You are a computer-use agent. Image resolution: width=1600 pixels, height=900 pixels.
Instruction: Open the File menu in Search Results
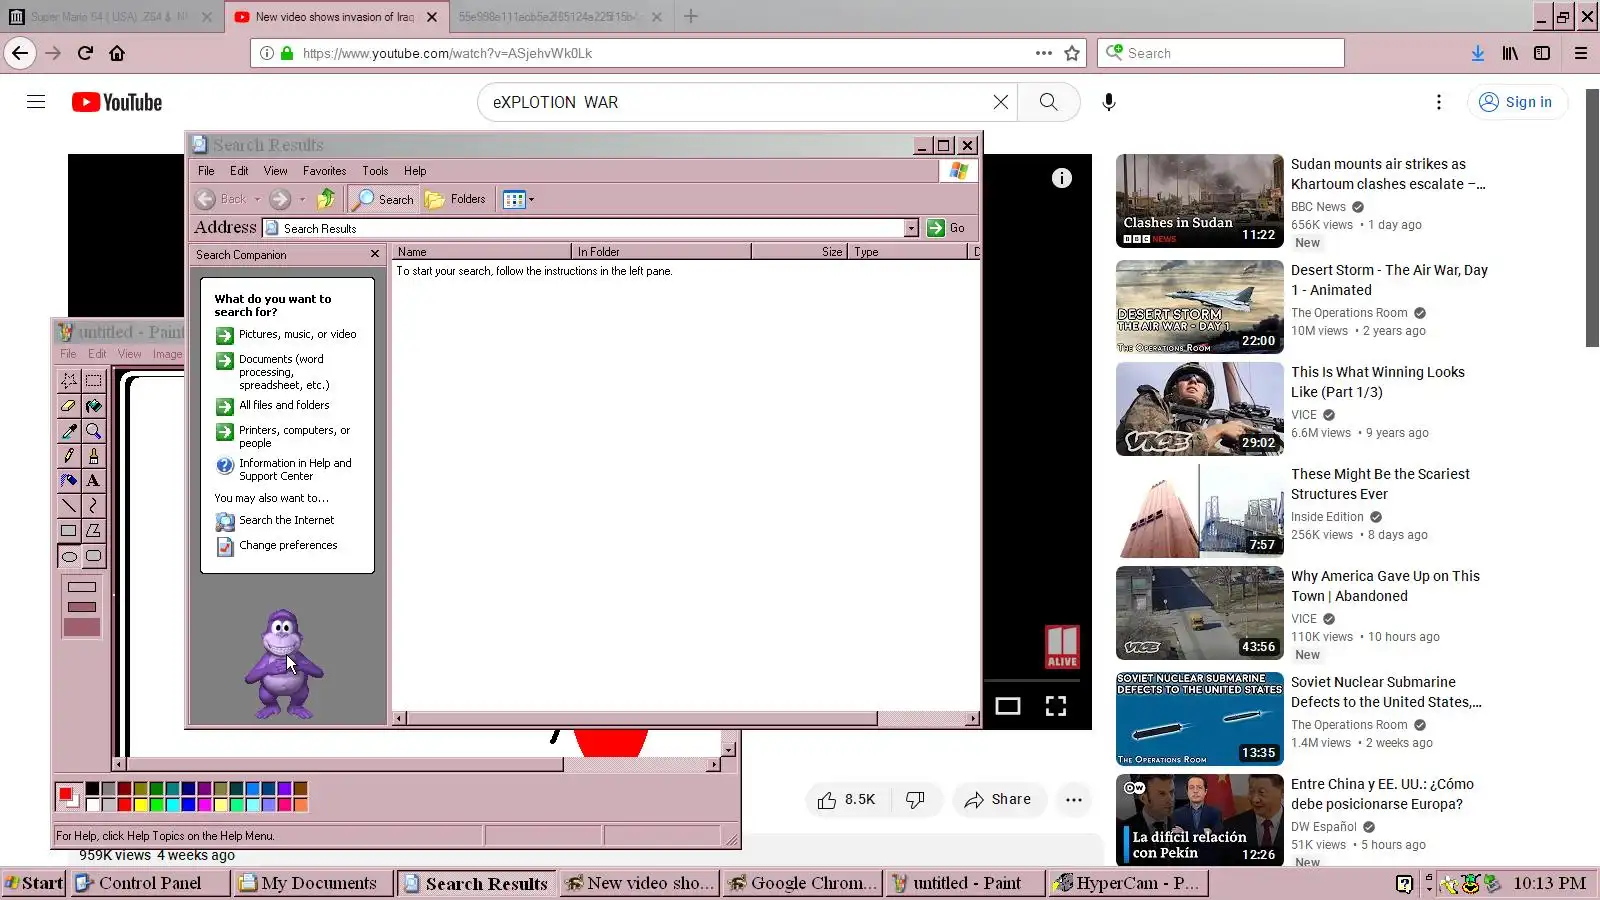click(x=206, y=171)
